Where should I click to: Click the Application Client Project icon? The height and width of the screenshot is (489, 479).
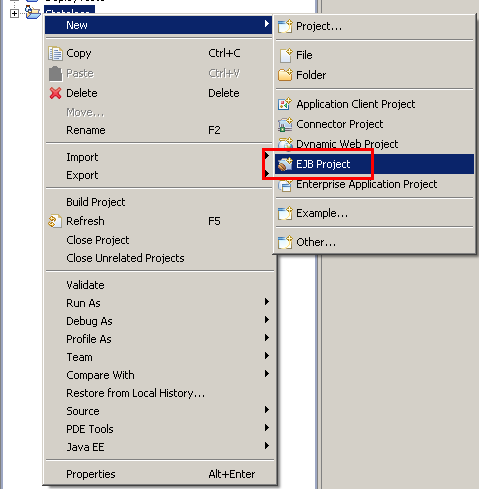coord(285,104)
